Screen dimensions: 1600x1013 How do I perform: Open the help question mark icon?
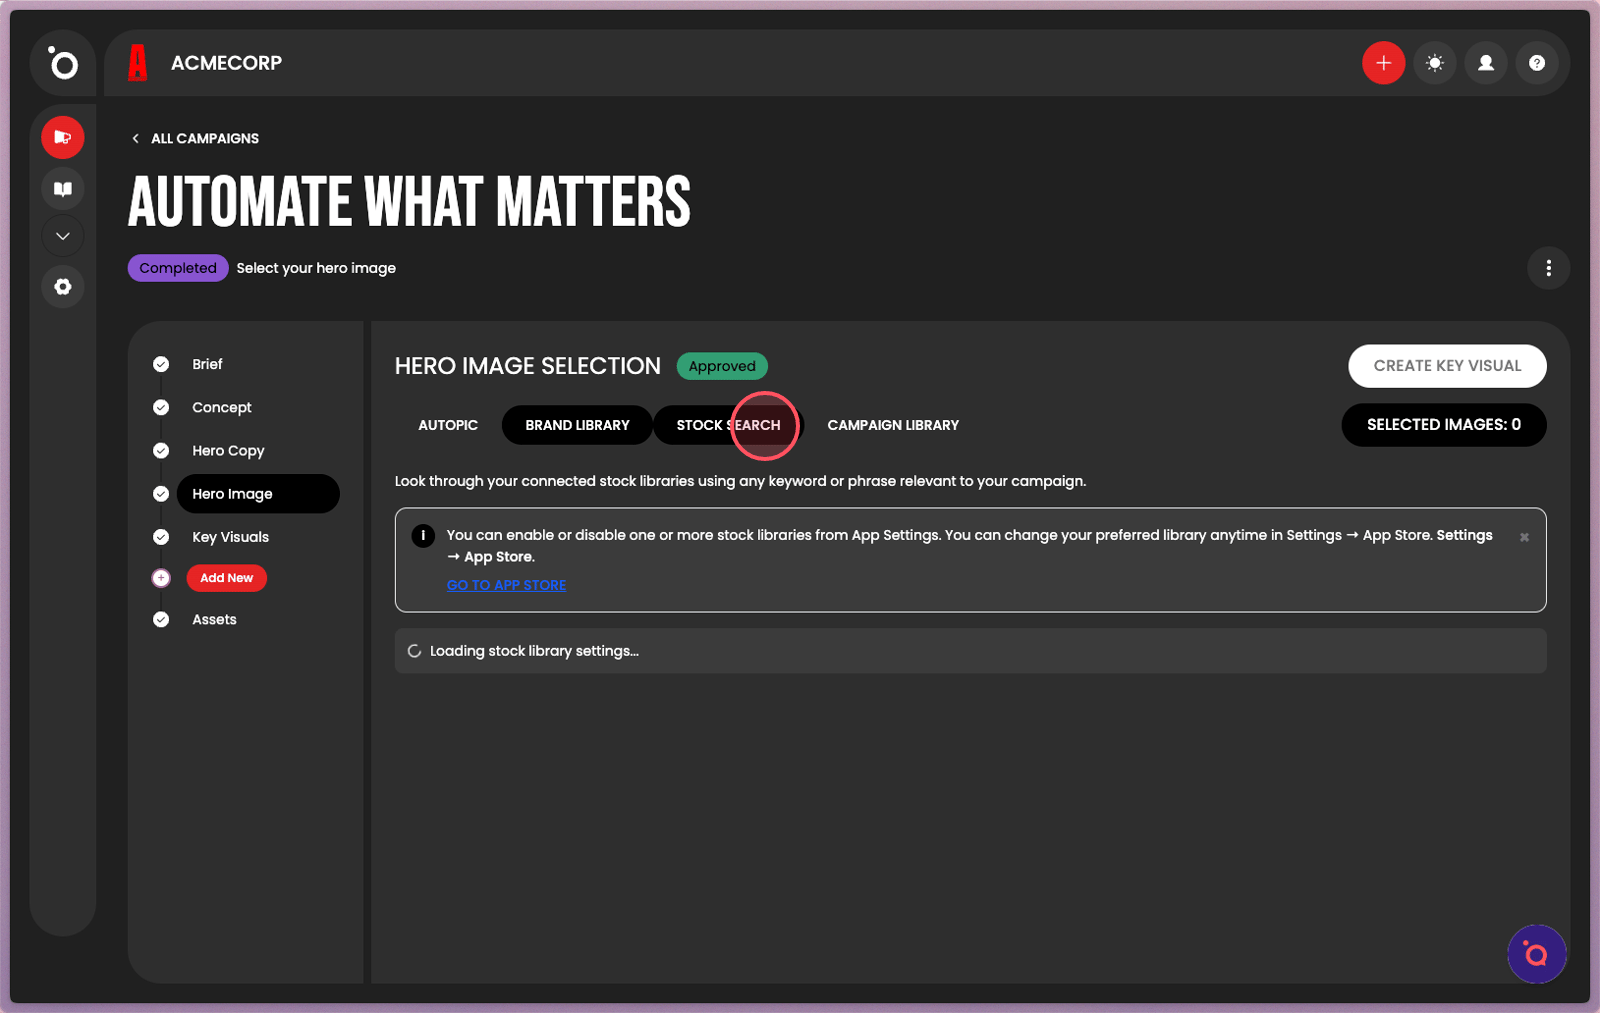(1537, 63)
